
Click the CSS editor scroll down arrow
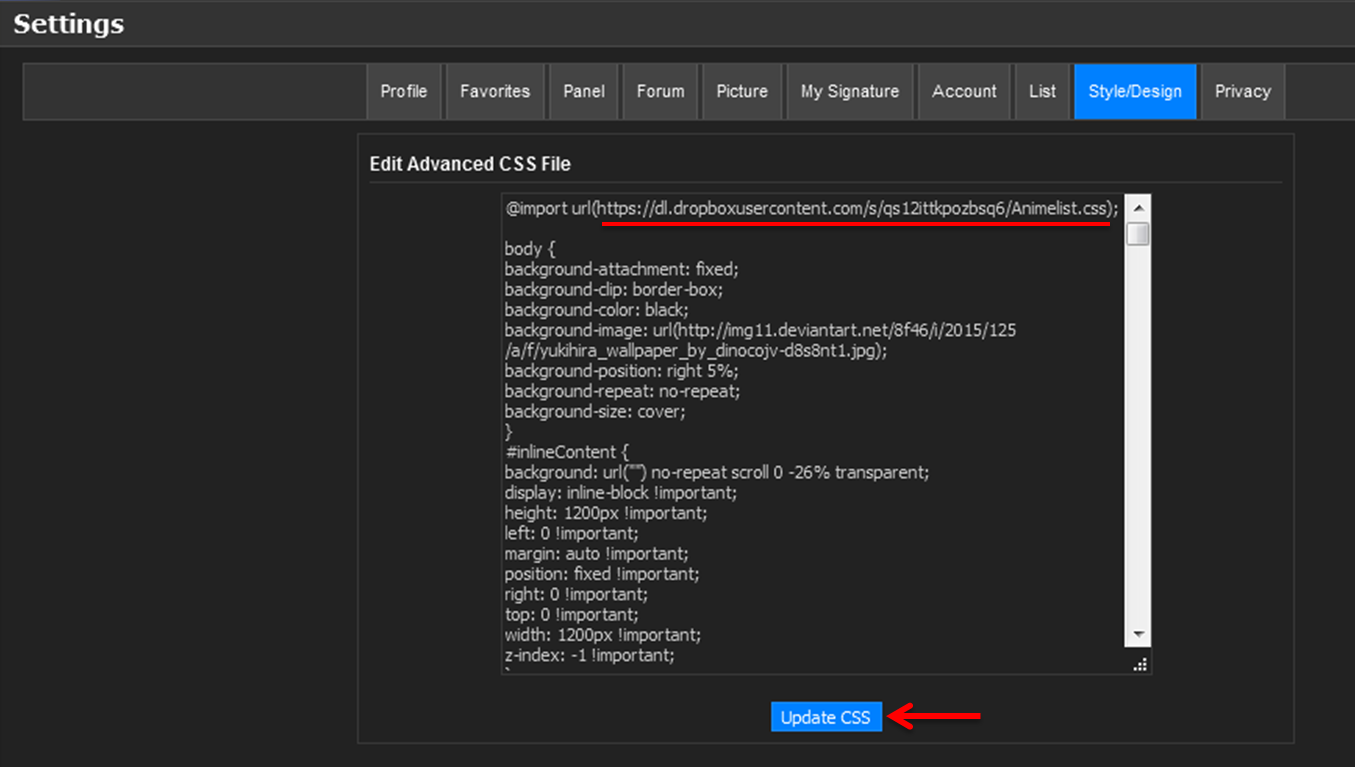[1138, 635]
